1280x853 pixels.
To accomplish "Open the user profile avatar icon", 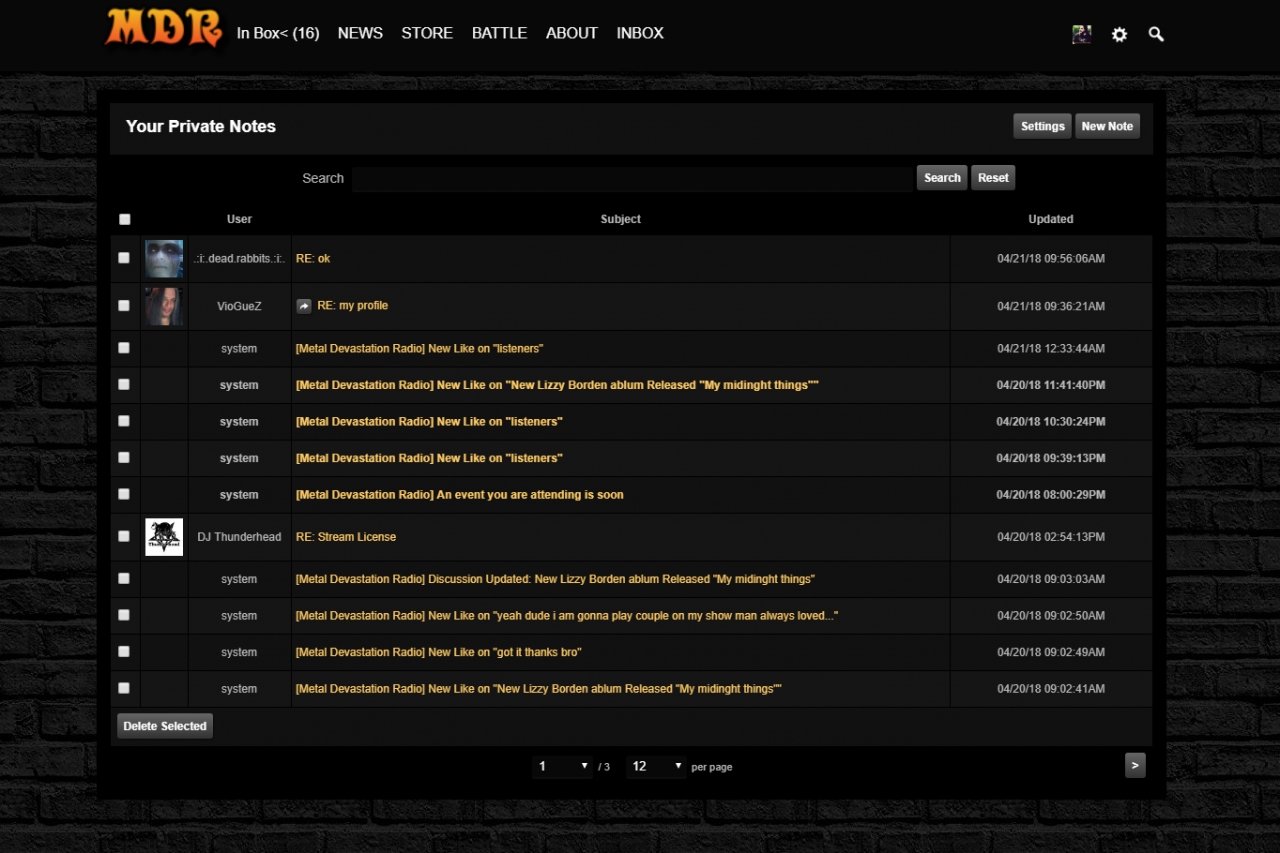I will [1081, 34].
